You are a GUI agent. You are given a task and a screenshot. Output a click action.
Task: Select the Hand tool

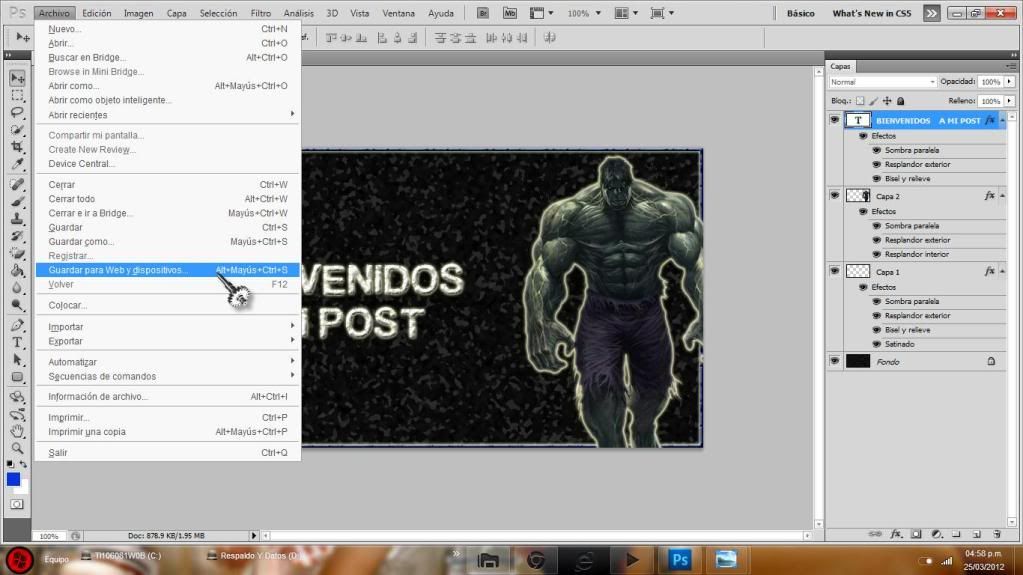(17, 431)
